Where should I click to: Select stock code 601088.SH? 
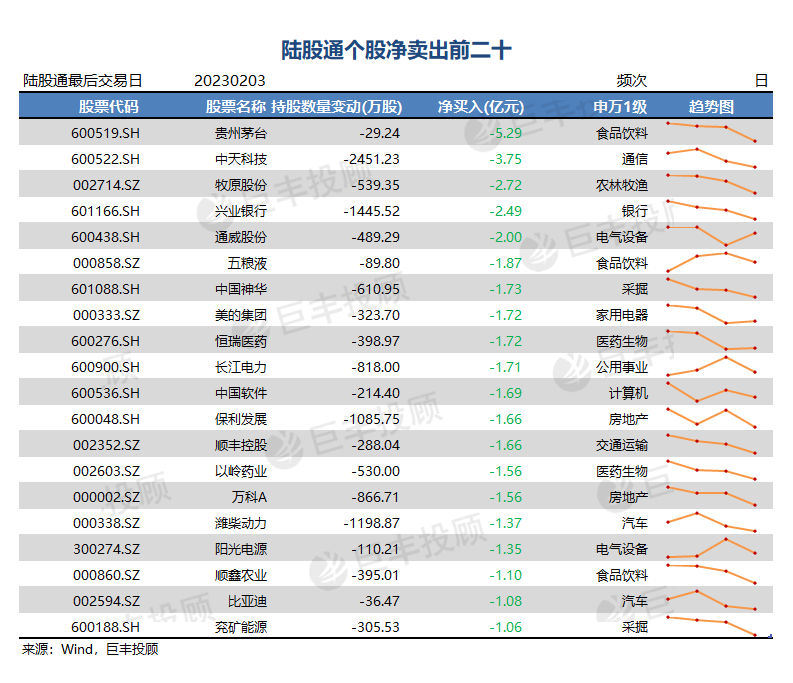(x=105, y=289)
